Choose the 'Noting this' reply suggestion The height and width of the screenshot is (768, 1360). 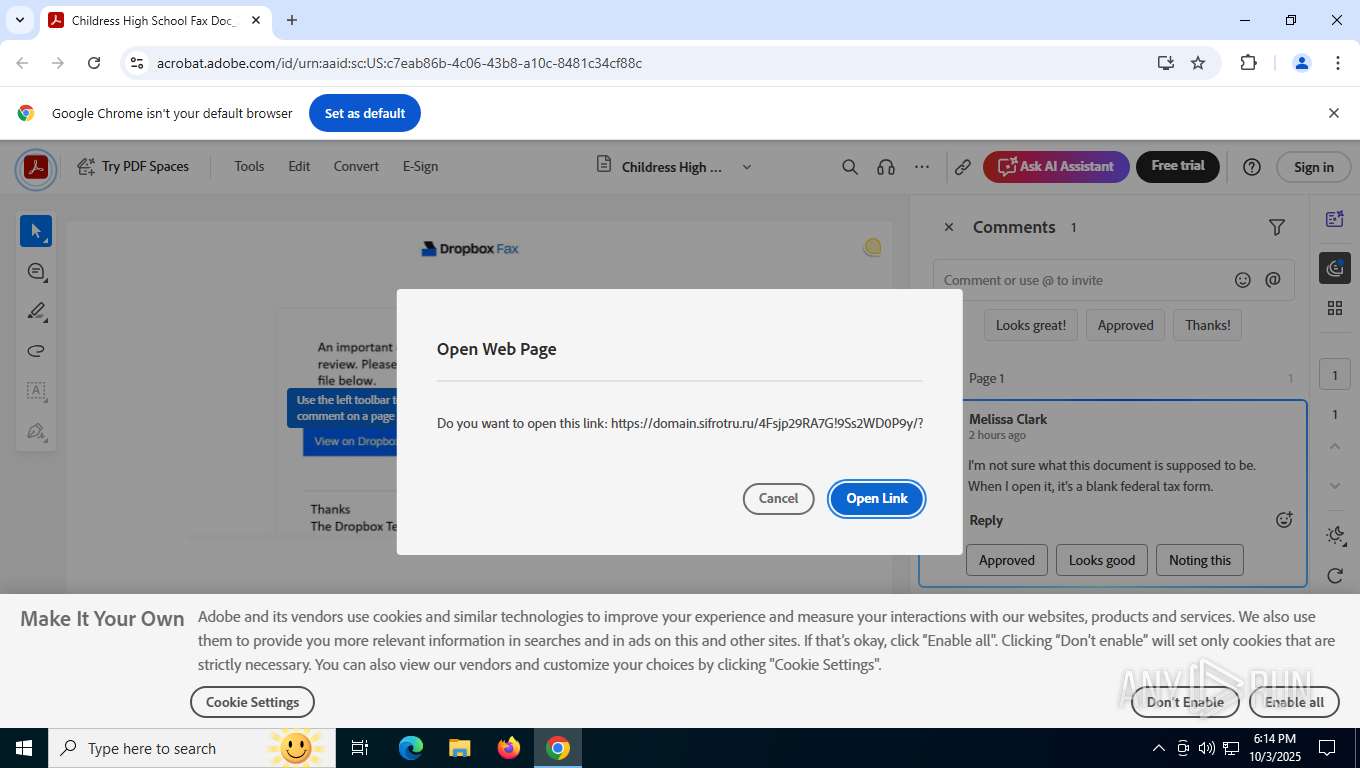[1200, 560]
